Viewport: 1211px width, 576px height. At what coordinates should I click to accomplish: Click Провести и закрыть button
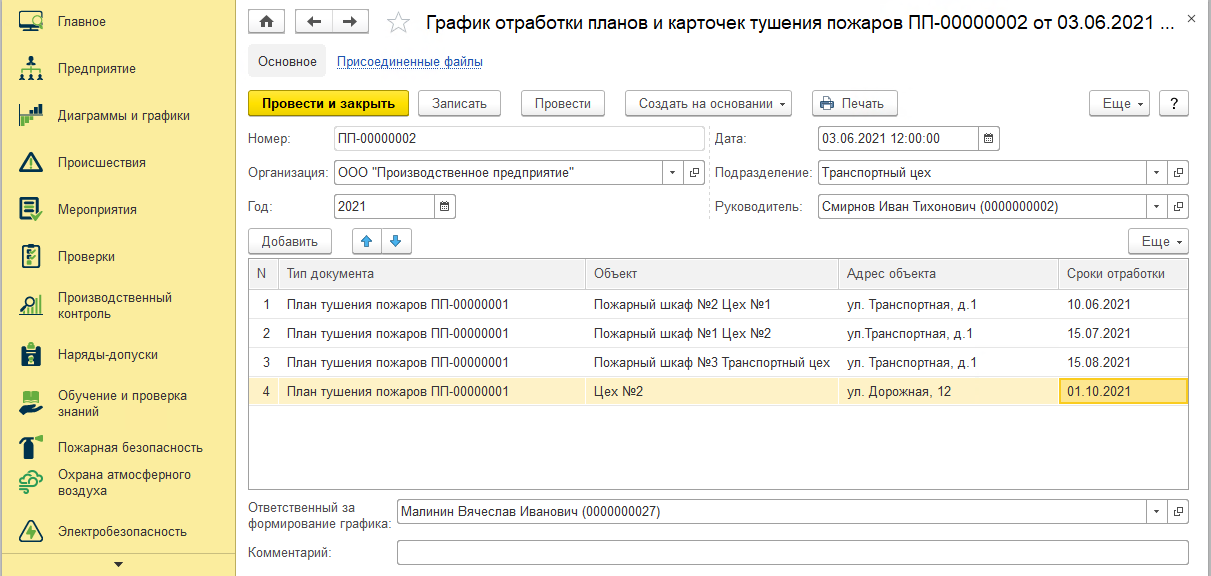tap(329, 103)
